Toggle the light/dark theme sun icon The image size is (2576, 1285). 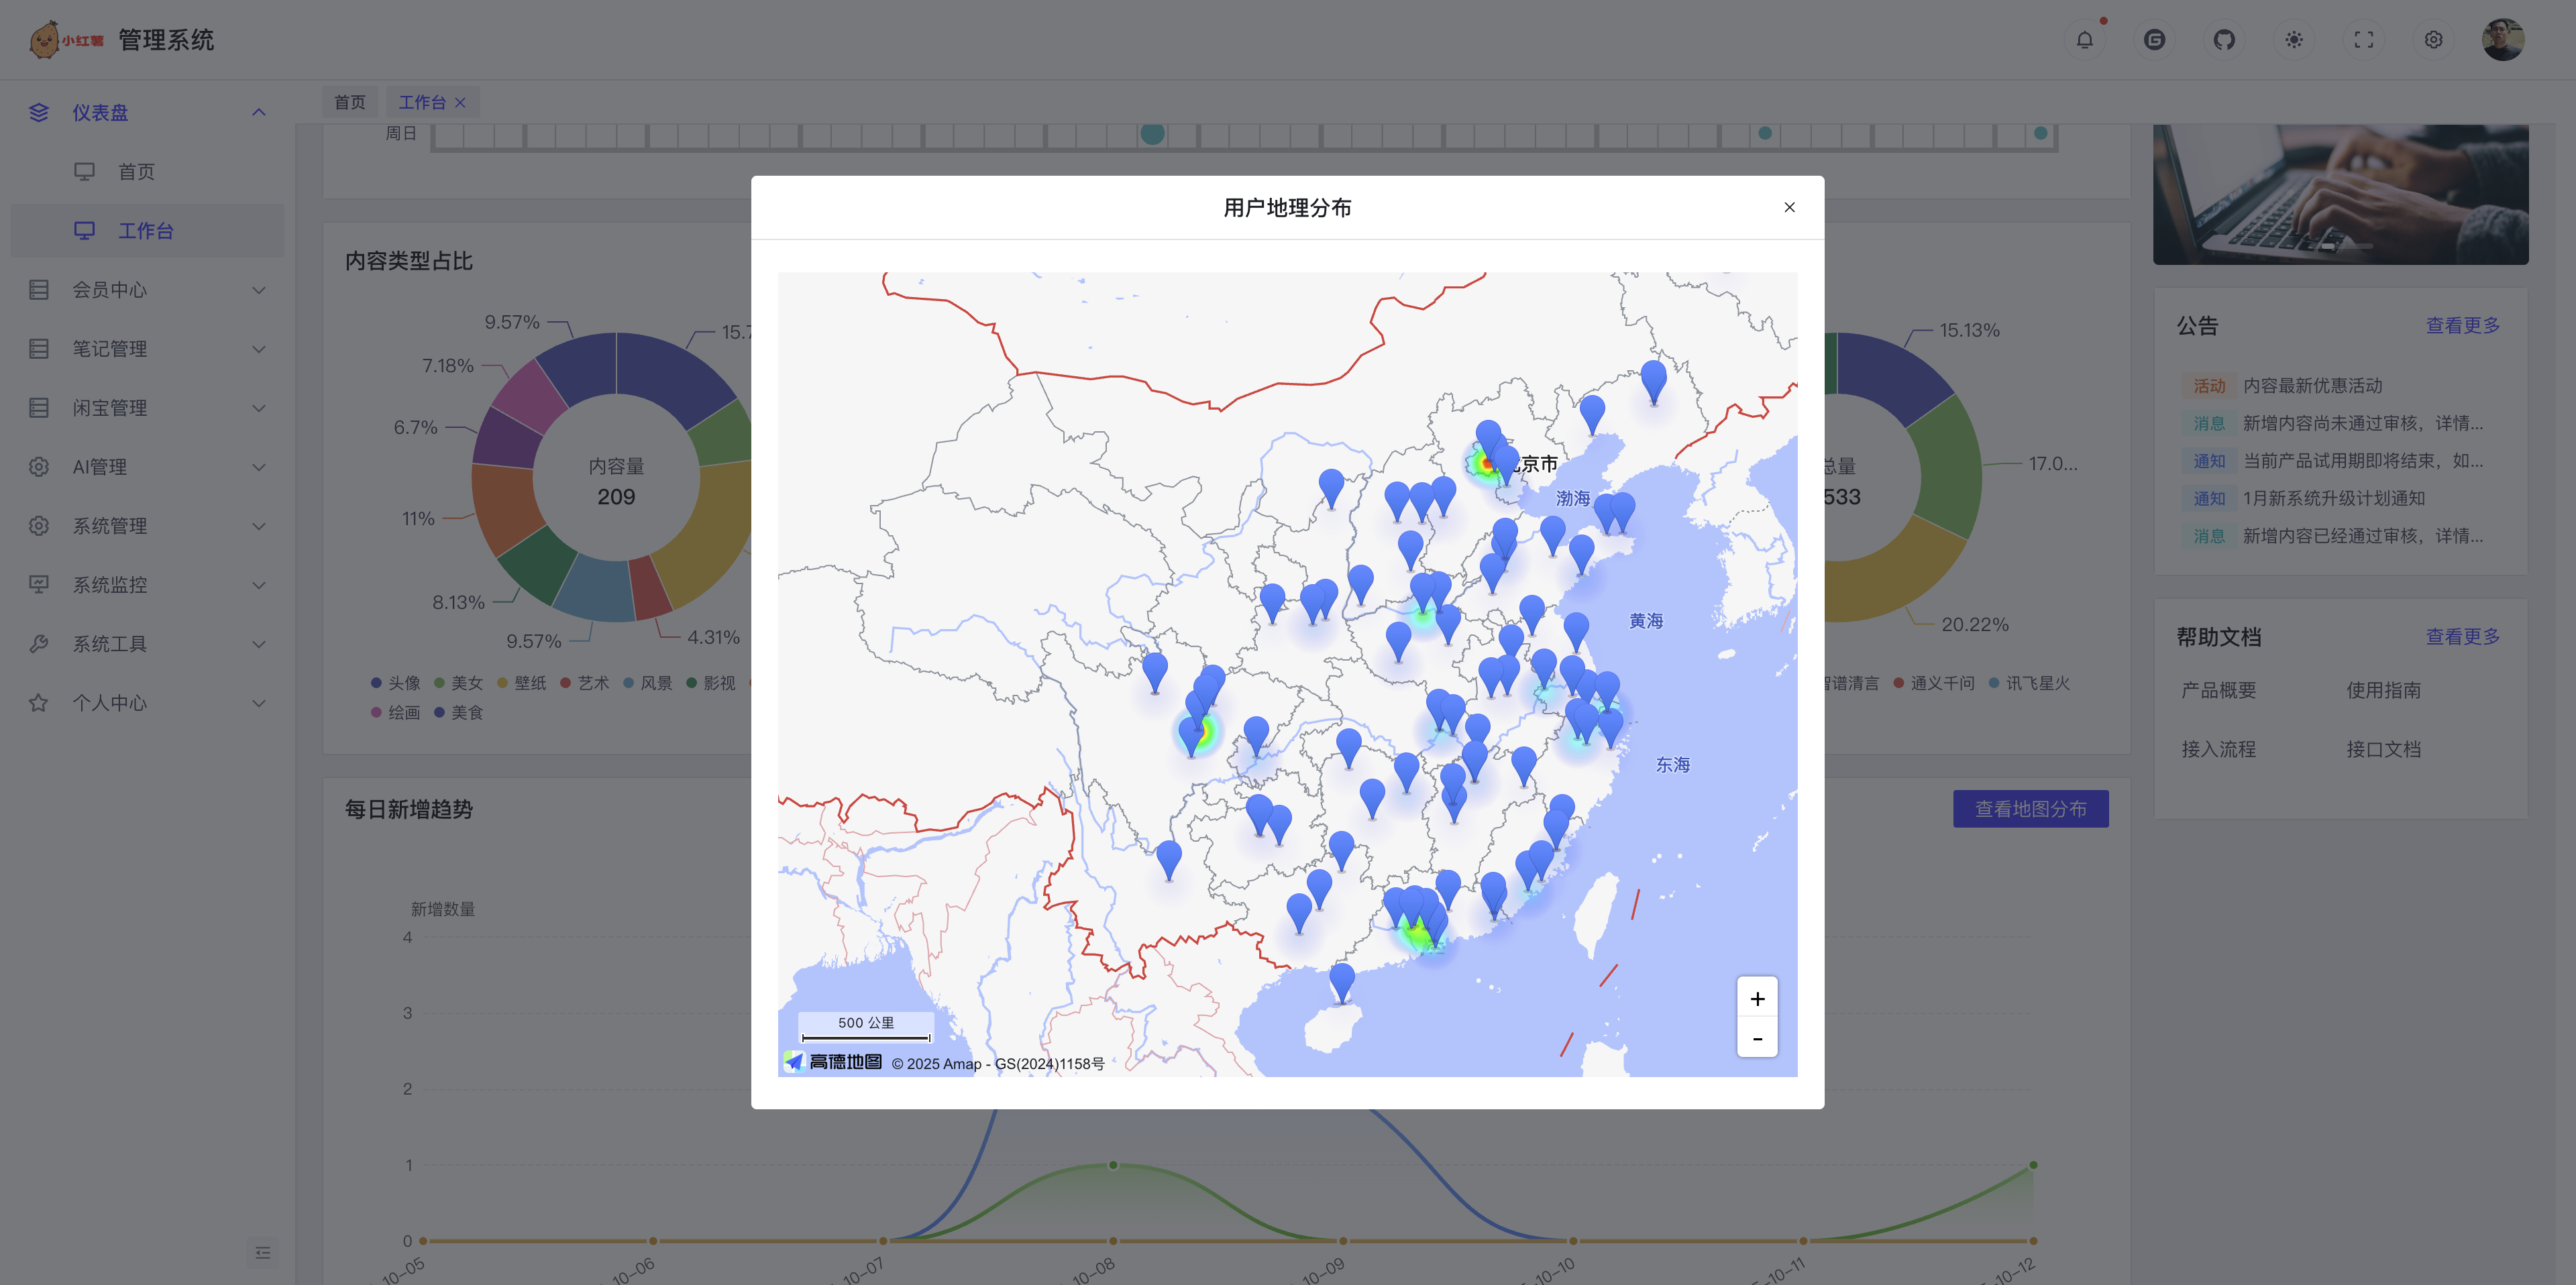click(x=2294, y=40)
